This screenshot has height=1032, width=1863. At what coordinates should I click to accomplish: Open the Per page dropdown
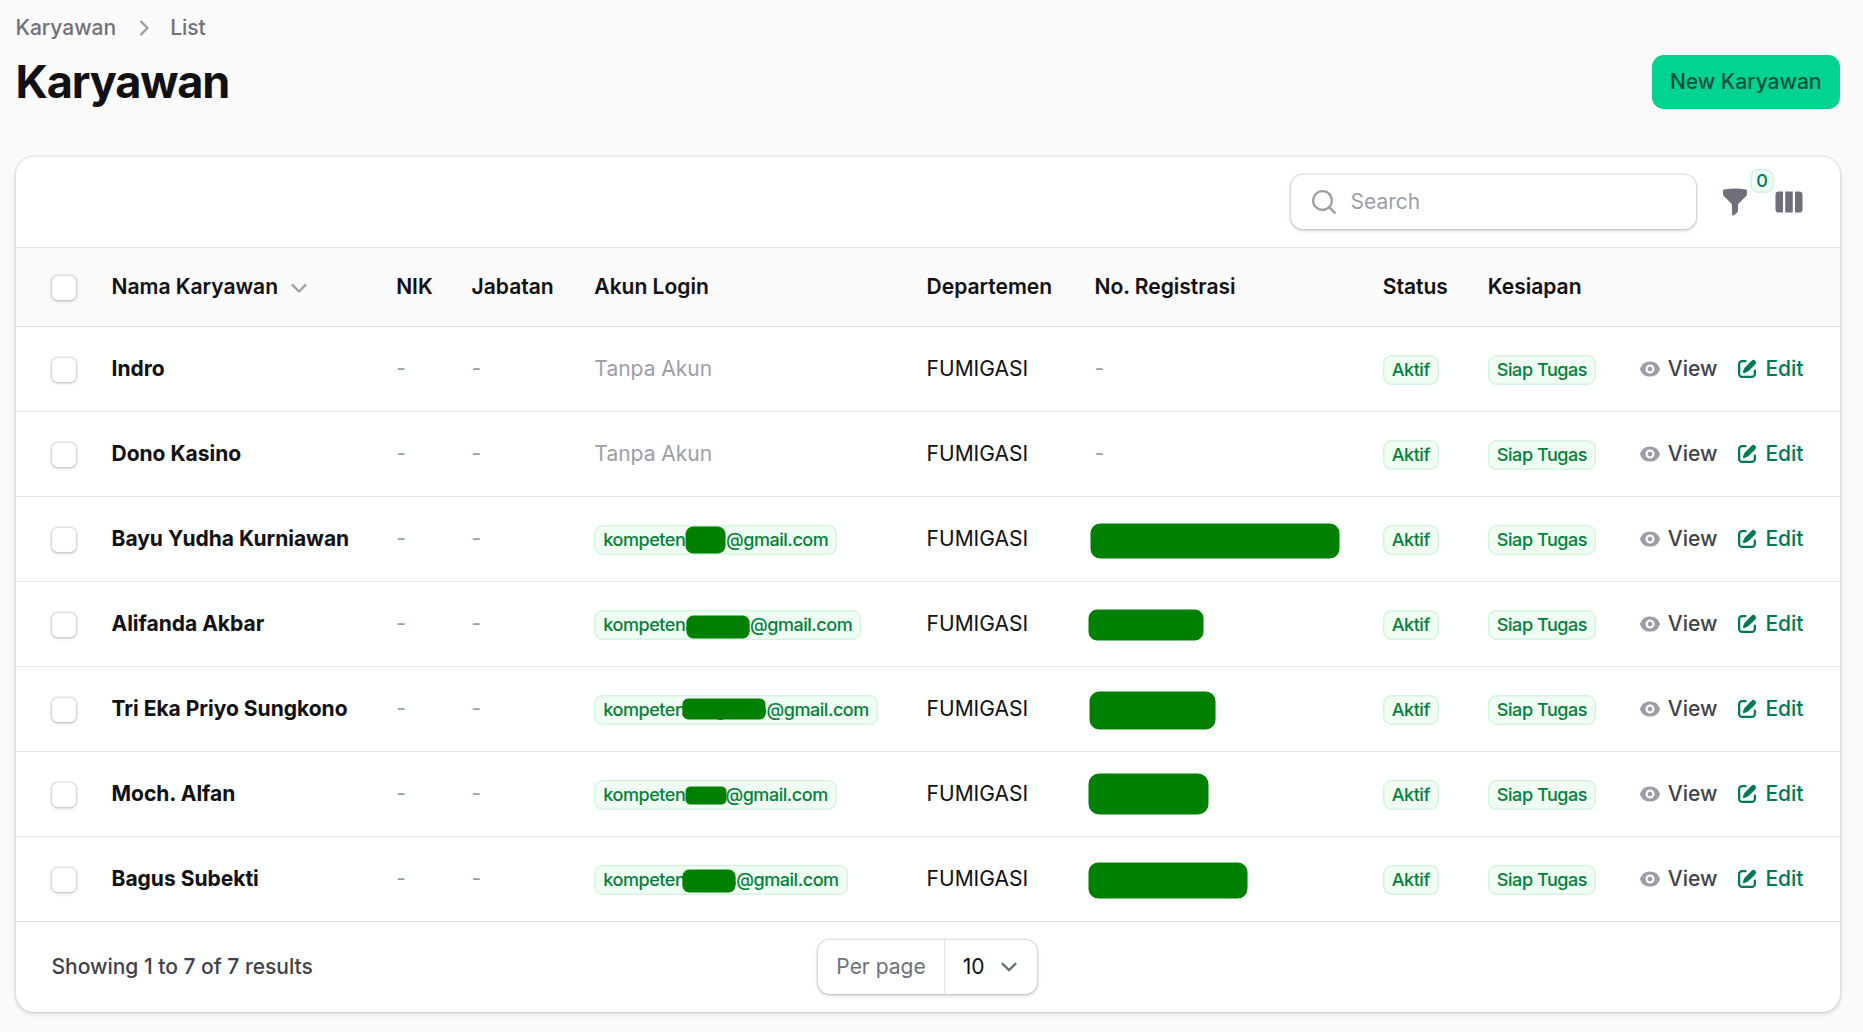tap(990, 967)
